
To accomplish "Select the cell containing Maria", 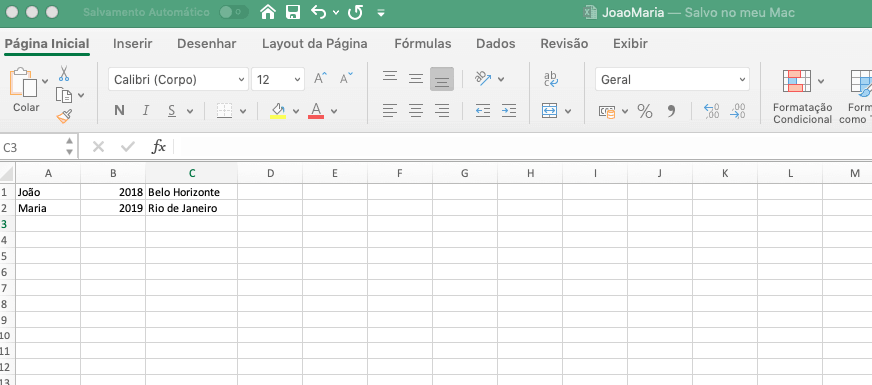I will pyautogui.click(x=48, y=209).
